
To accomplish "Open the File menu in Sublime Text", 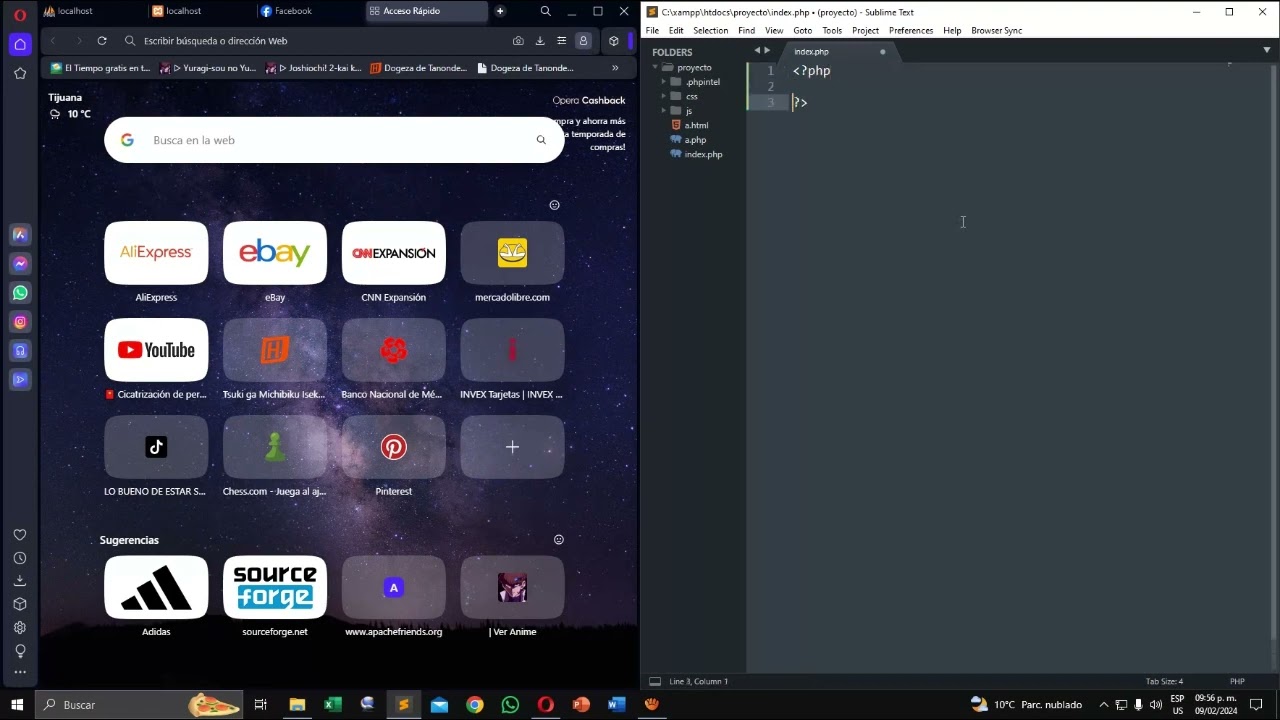I will tap(652, 31).
